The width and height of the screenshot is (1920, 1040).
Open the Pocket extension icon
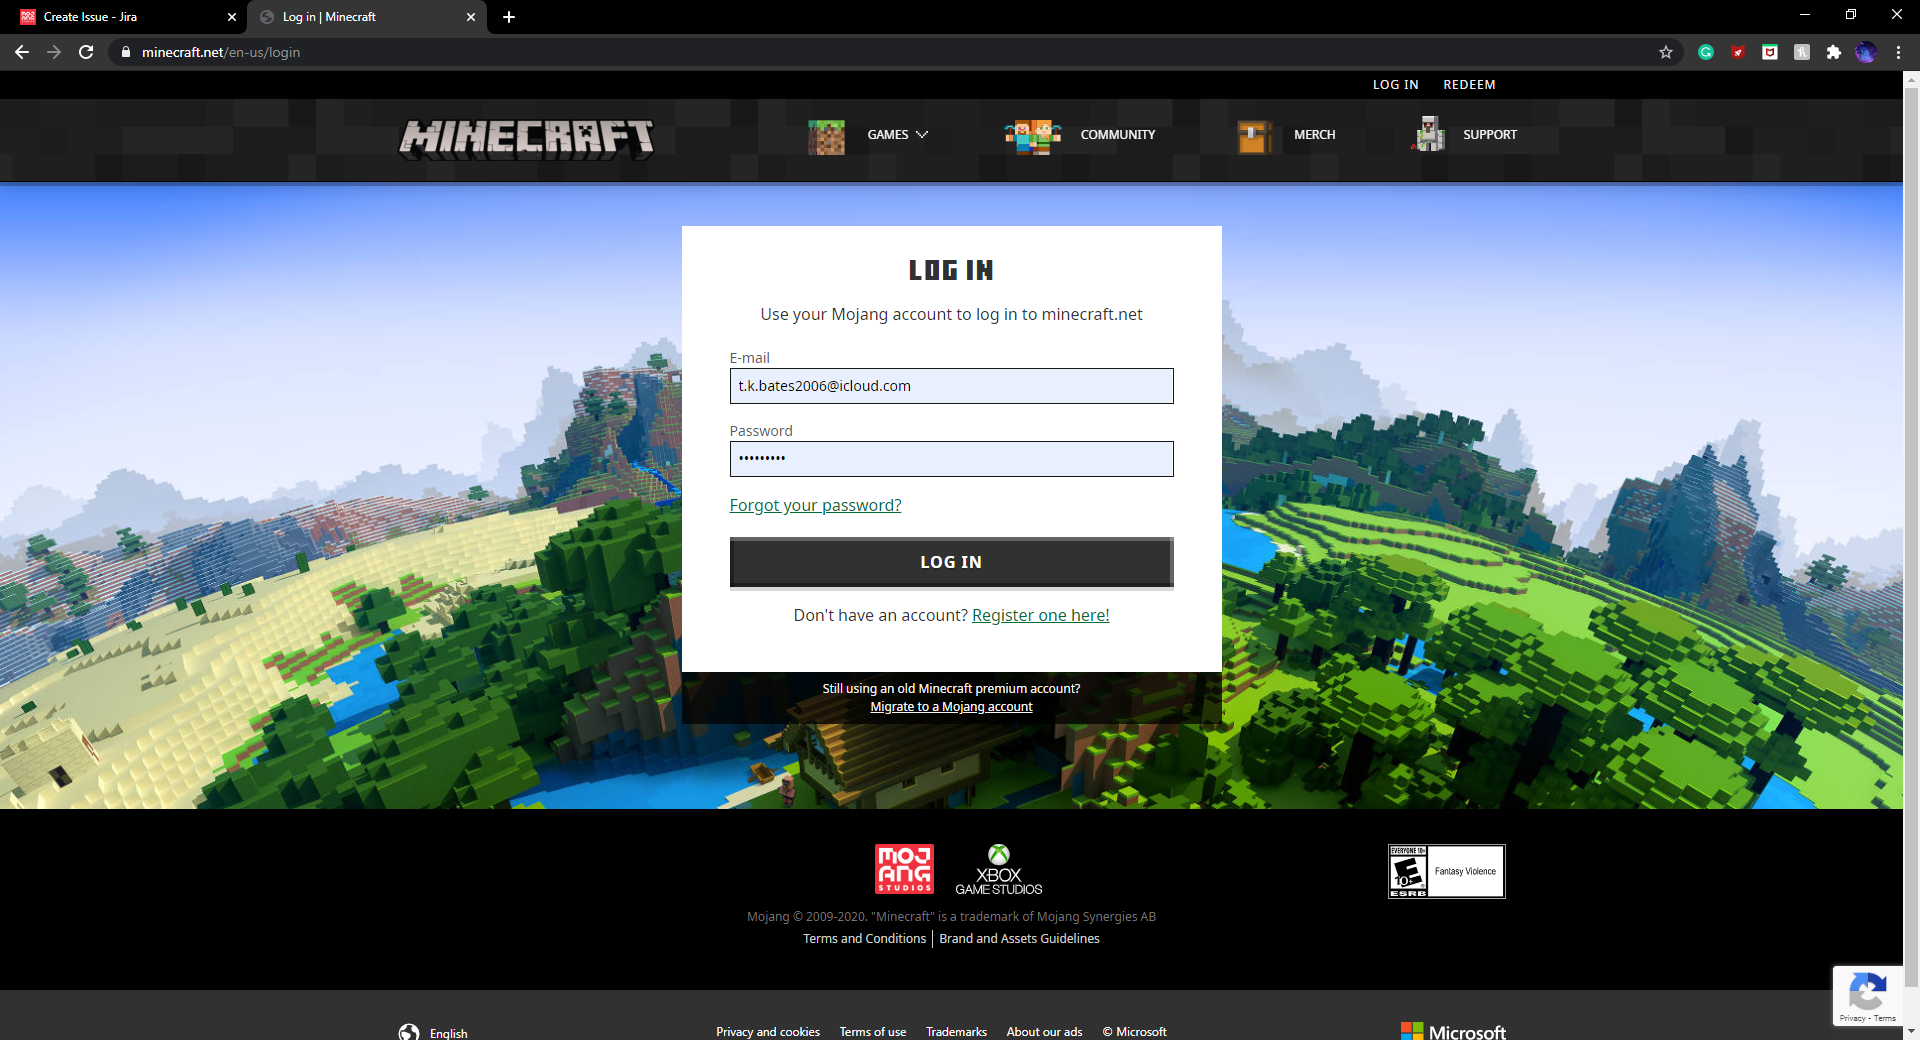1770,52
